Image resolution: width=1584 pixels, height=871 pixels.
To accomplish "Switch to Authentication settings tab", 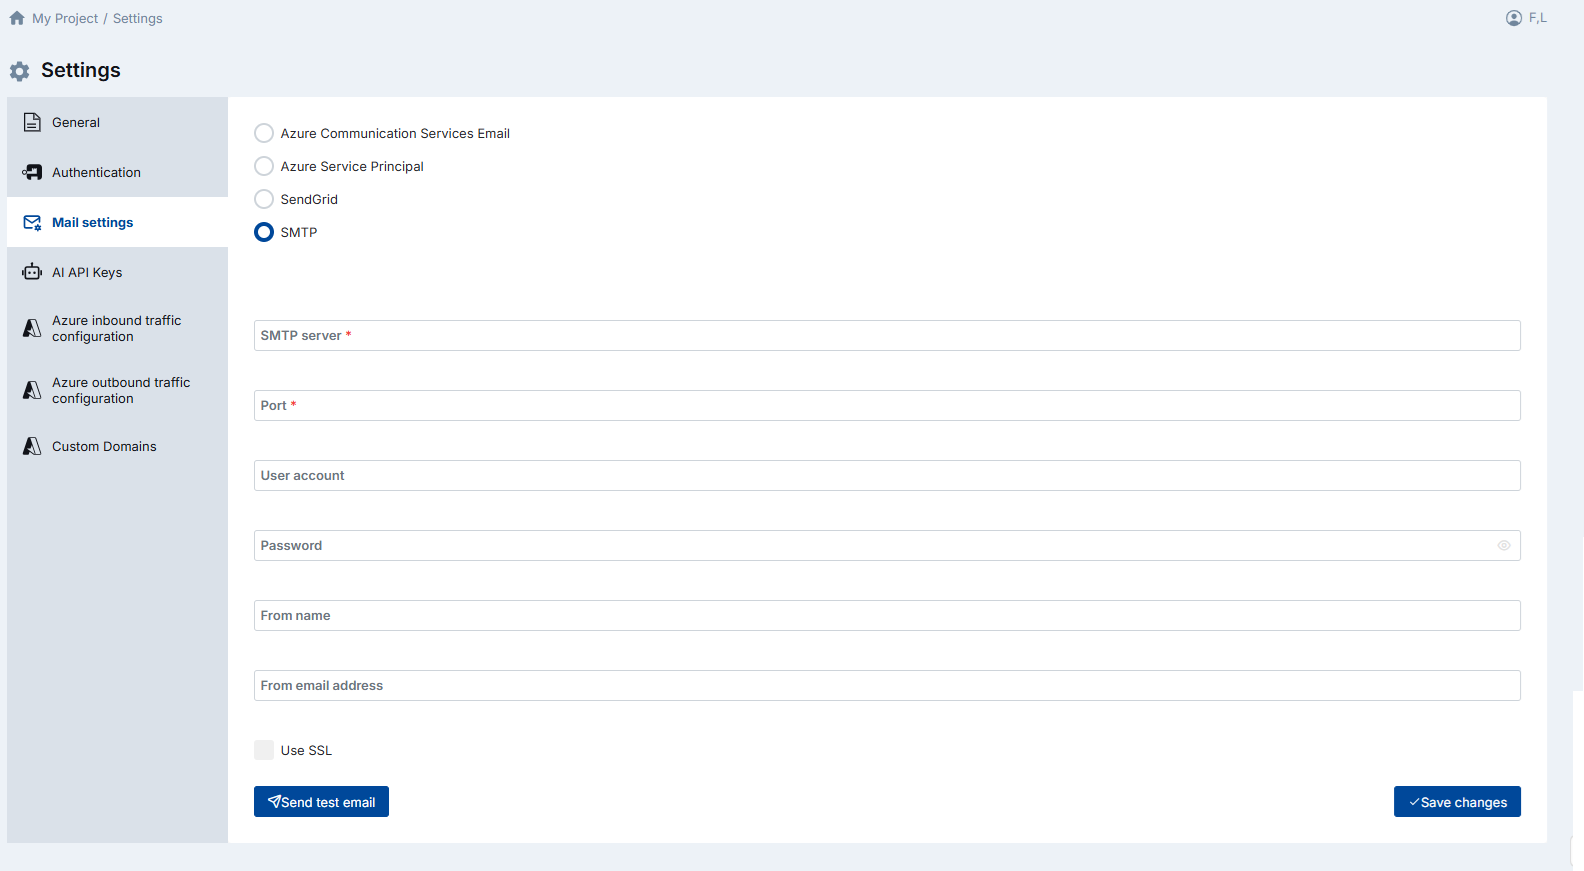I will coord(117,172).
